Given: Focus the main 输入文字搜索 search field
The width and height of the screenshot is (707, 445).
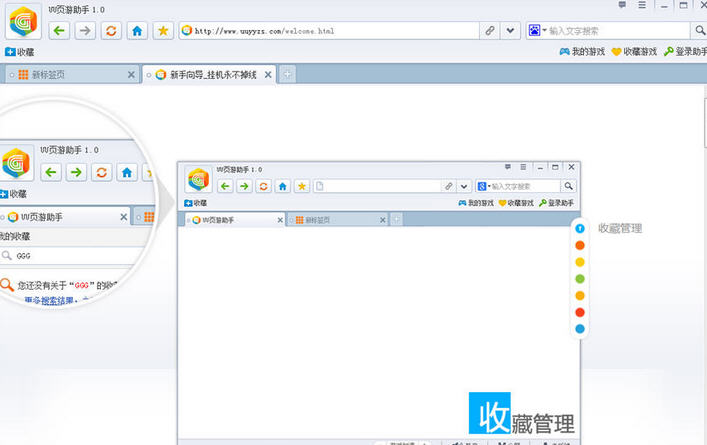Looking at the screenshot, I should 618,31.
